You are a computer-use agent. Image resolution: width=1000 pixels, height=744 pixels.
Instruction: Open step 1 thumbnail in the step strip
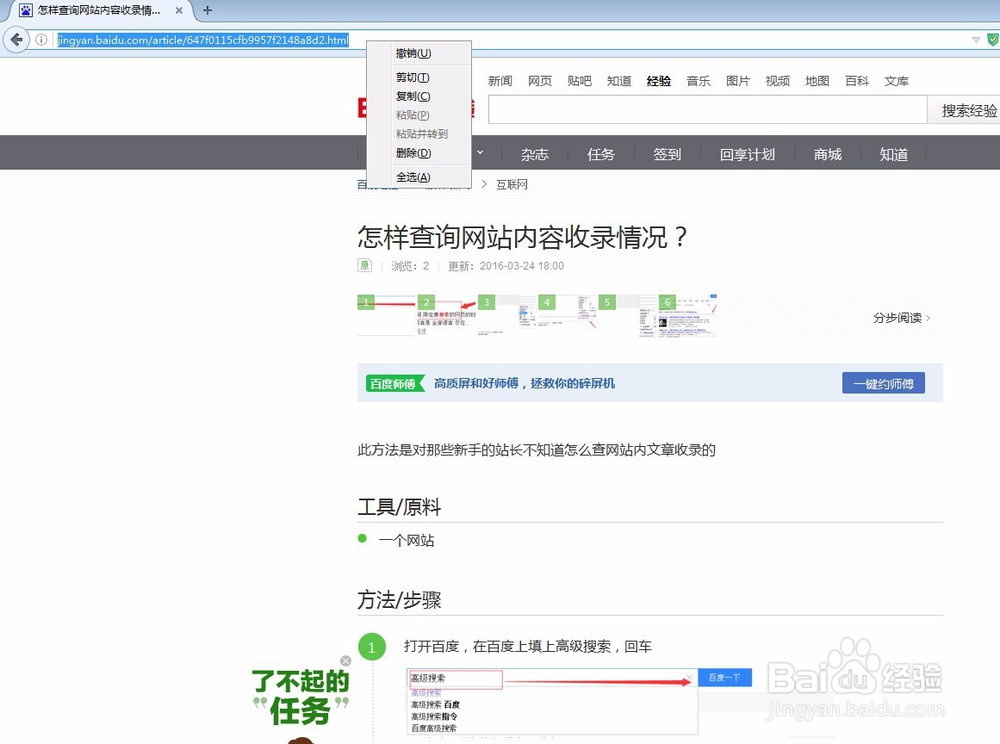coord(386,315)
